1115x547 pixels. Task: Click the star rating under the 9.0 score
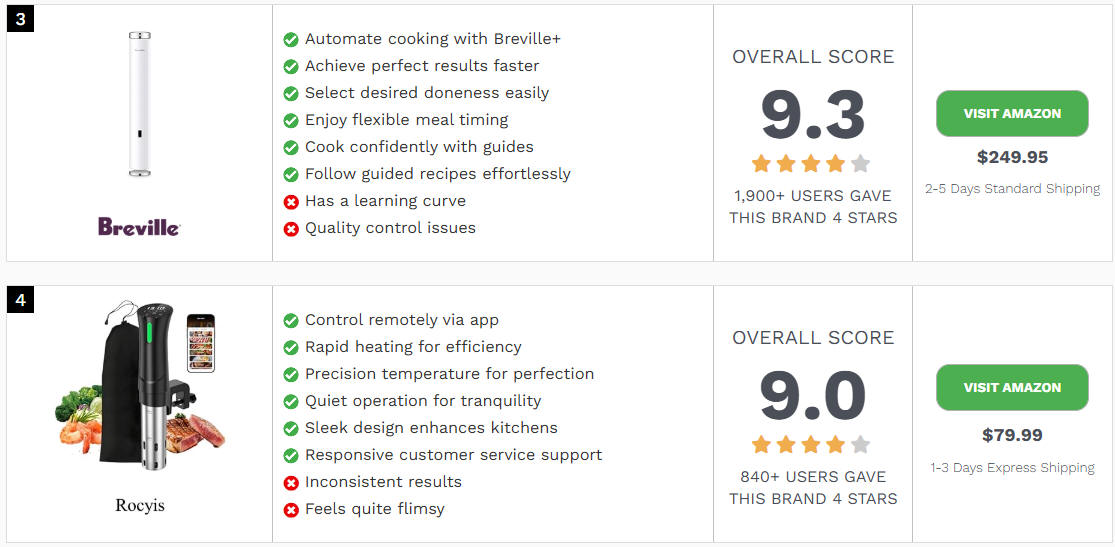point(811,445)
